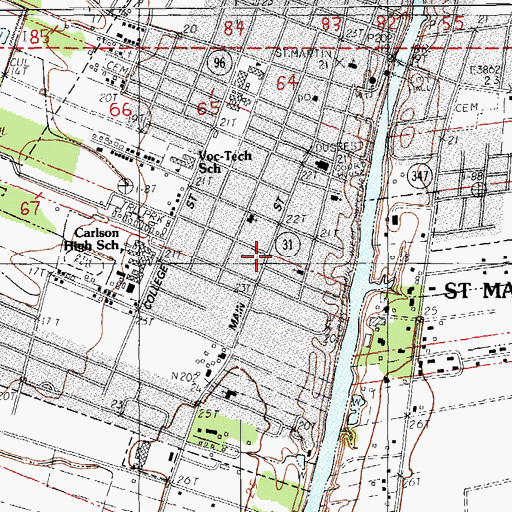Click the red section number 65

[x=208, y=109]
